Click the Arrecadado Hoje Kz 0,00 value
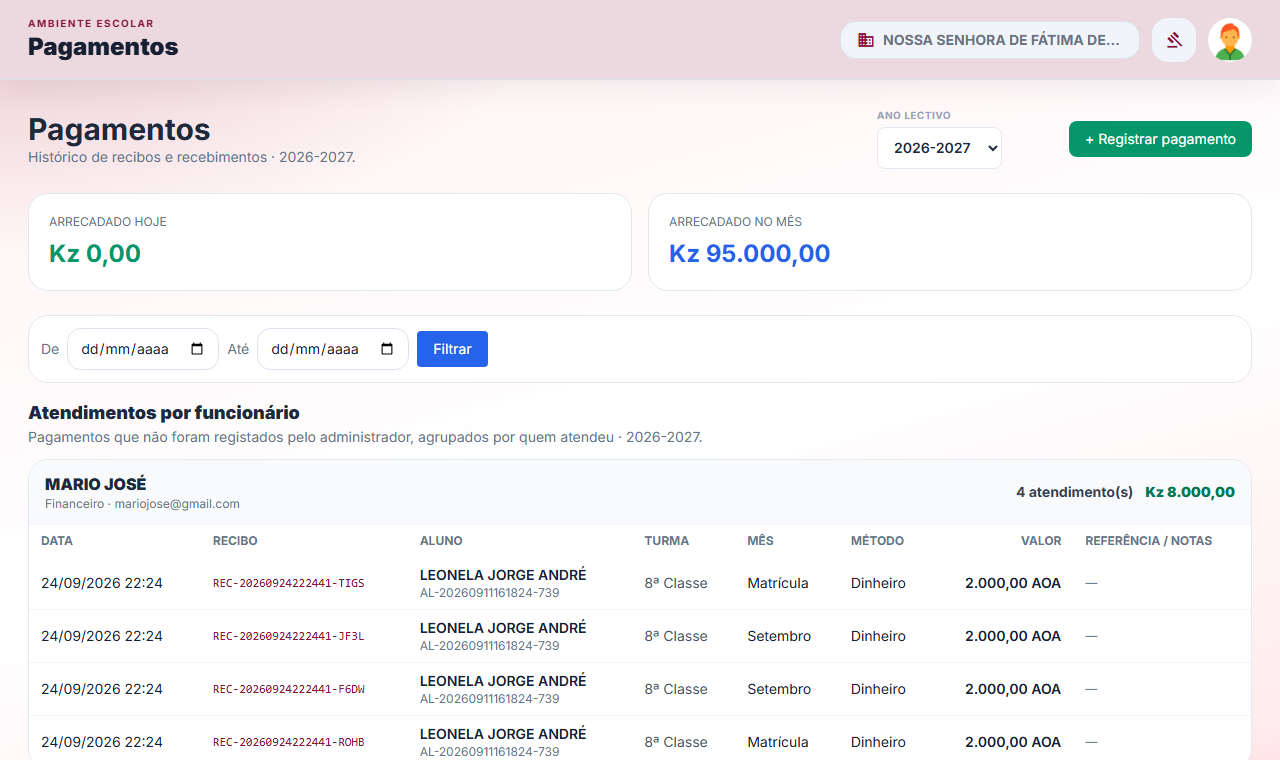 95,253
